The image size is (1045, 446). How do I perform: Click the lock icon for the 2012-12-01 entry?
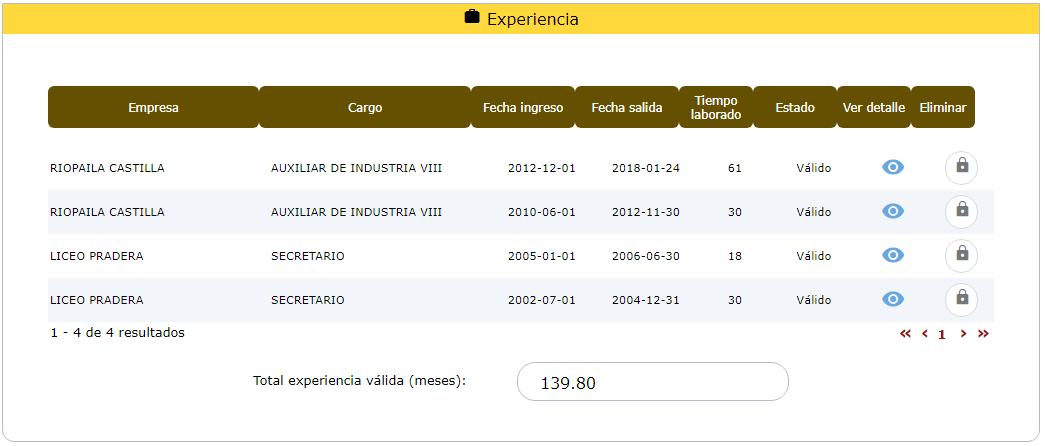click(x=961, y=167)
